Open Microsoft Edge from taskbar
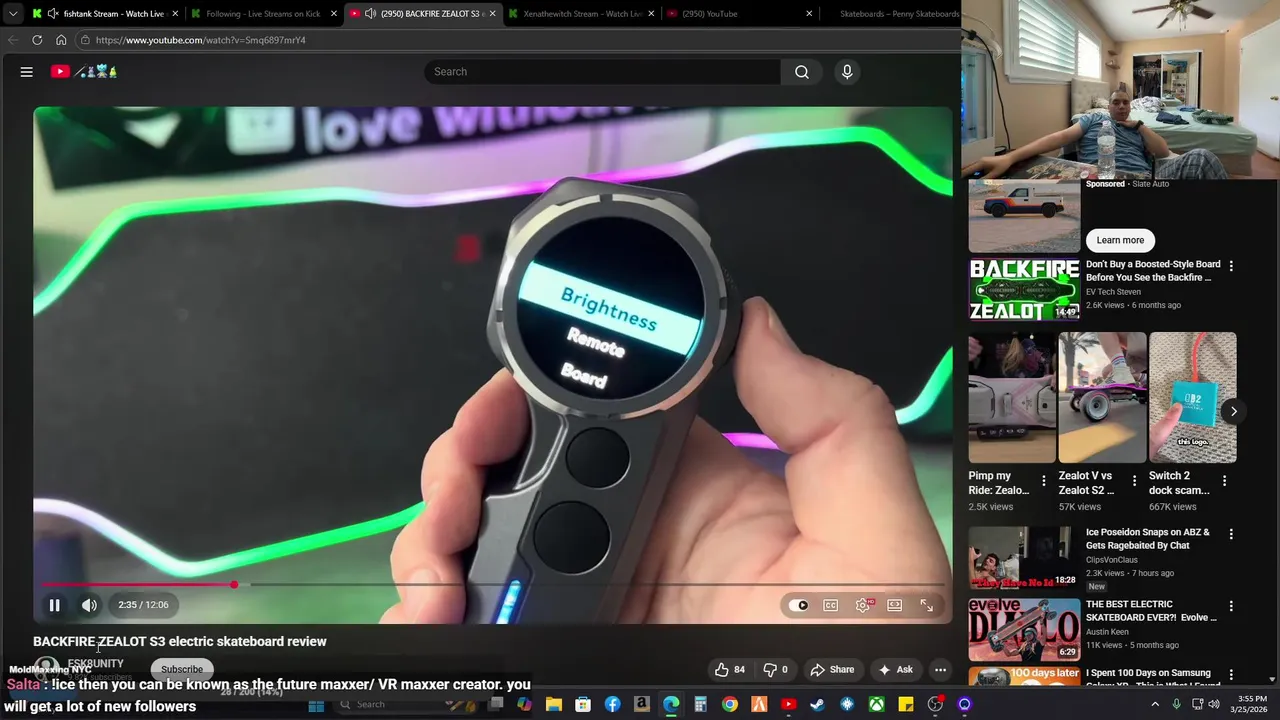This screenshot has width=1280, height=720. tap(671, 705)
